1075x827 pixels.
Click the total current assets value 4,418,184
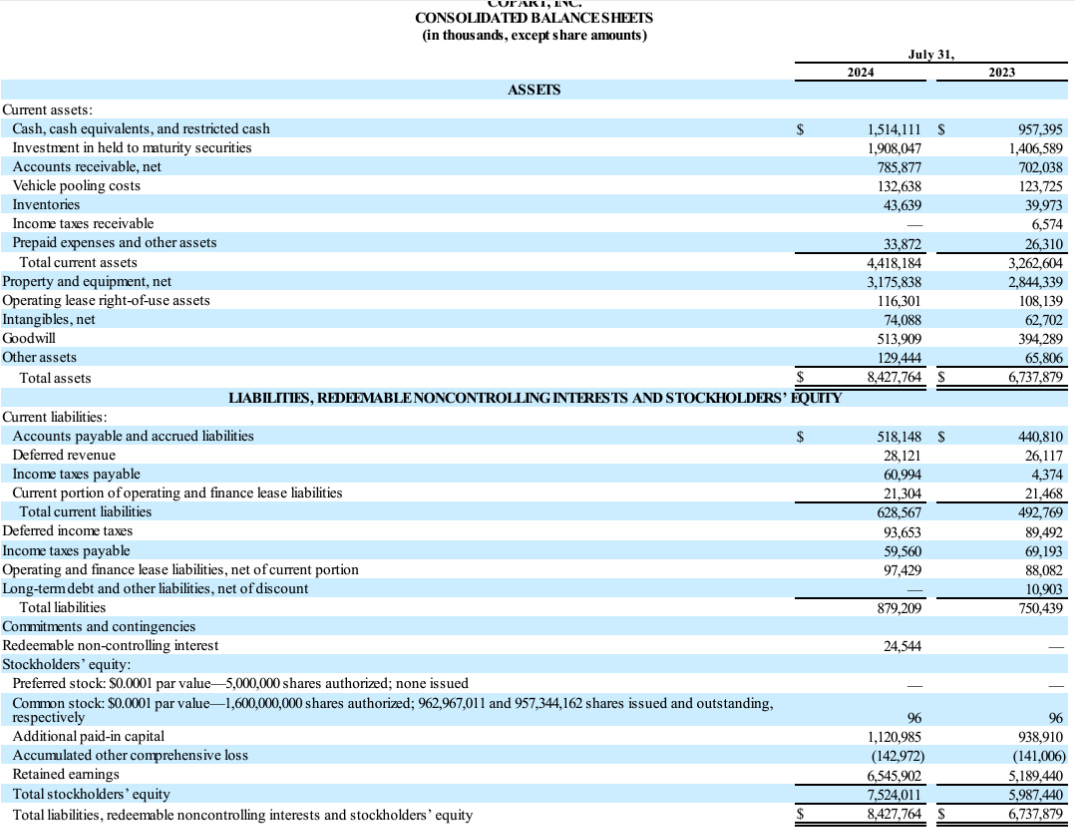tap(894, 263)
